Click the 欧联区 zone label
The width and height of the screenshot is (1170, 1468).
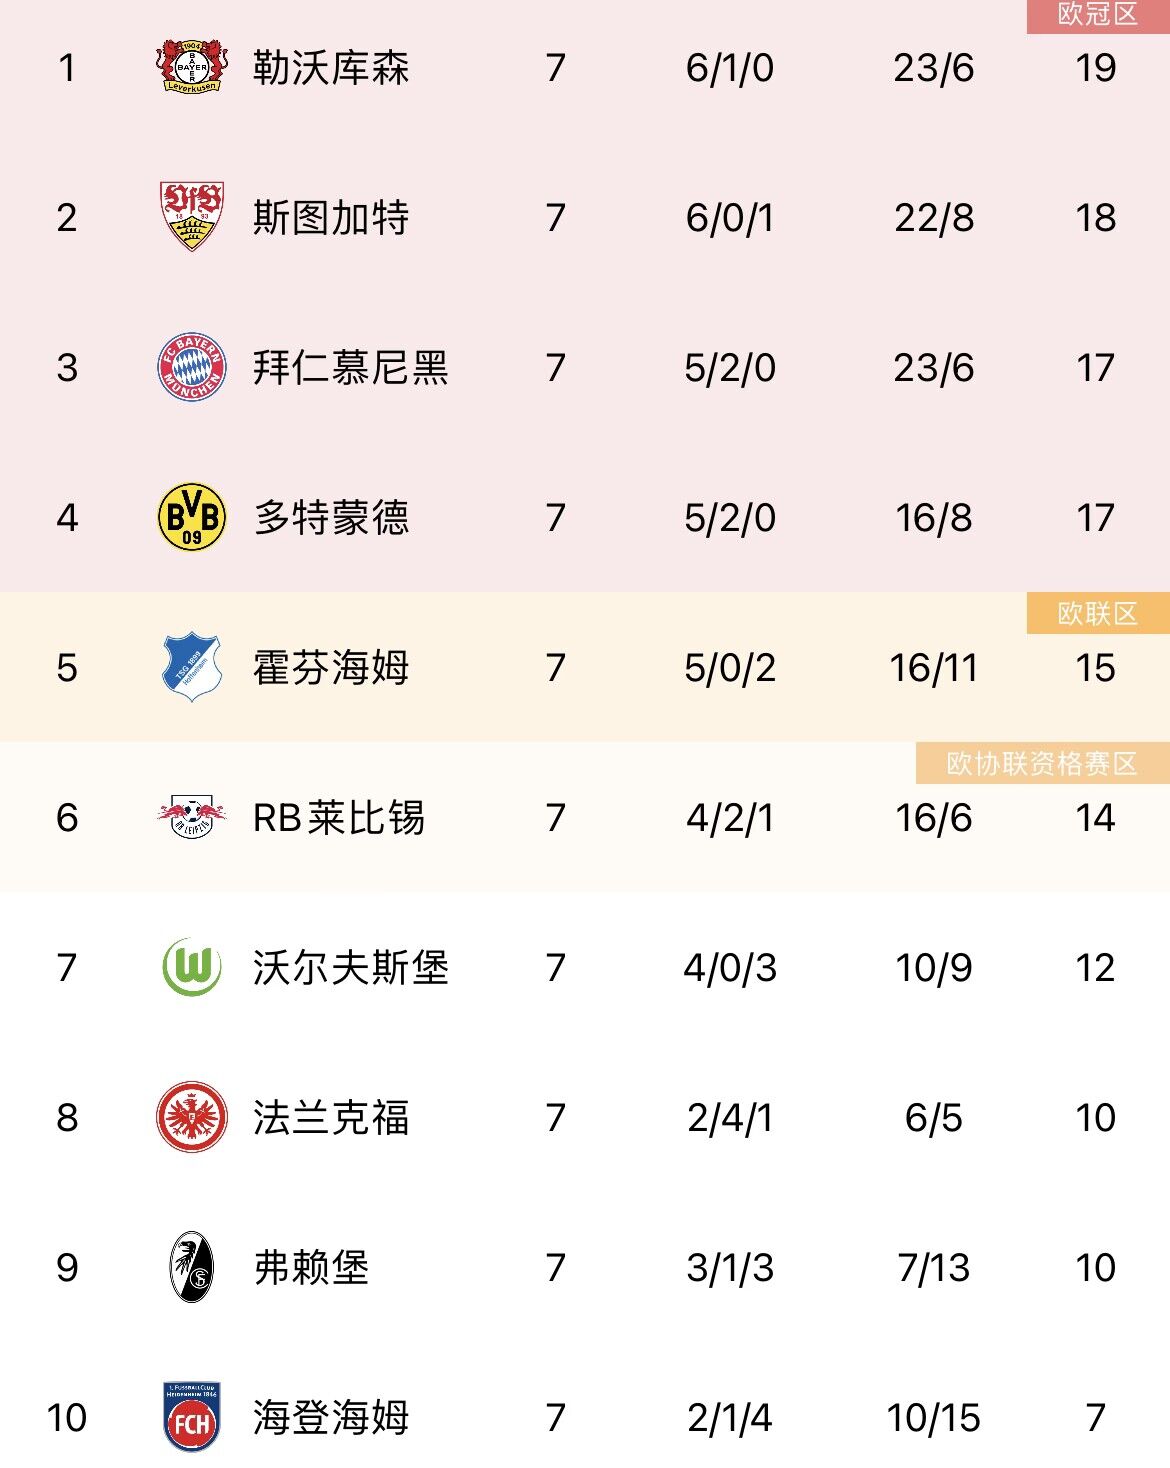[x=1097, y=613]
